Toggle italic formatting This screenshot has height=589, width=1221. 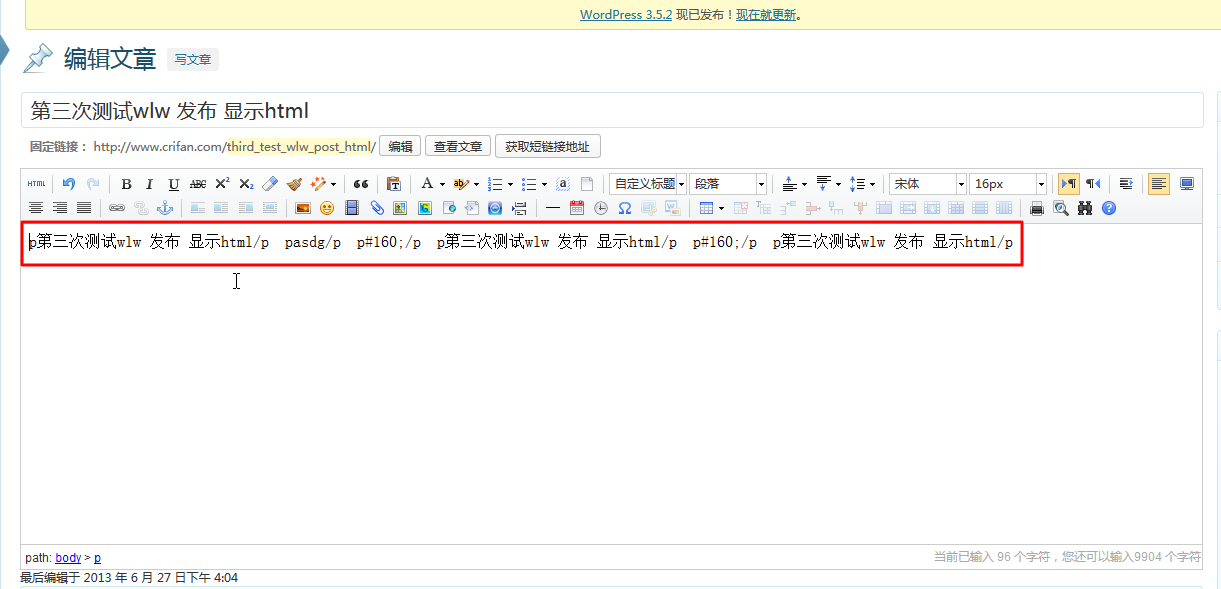[149, 184]
